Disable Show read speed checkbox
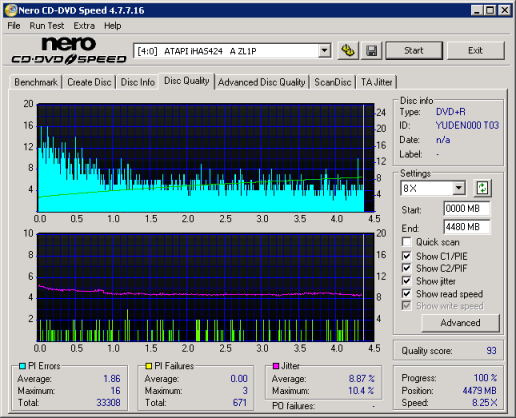Viewport: 516px width, 418px height. 406,294
